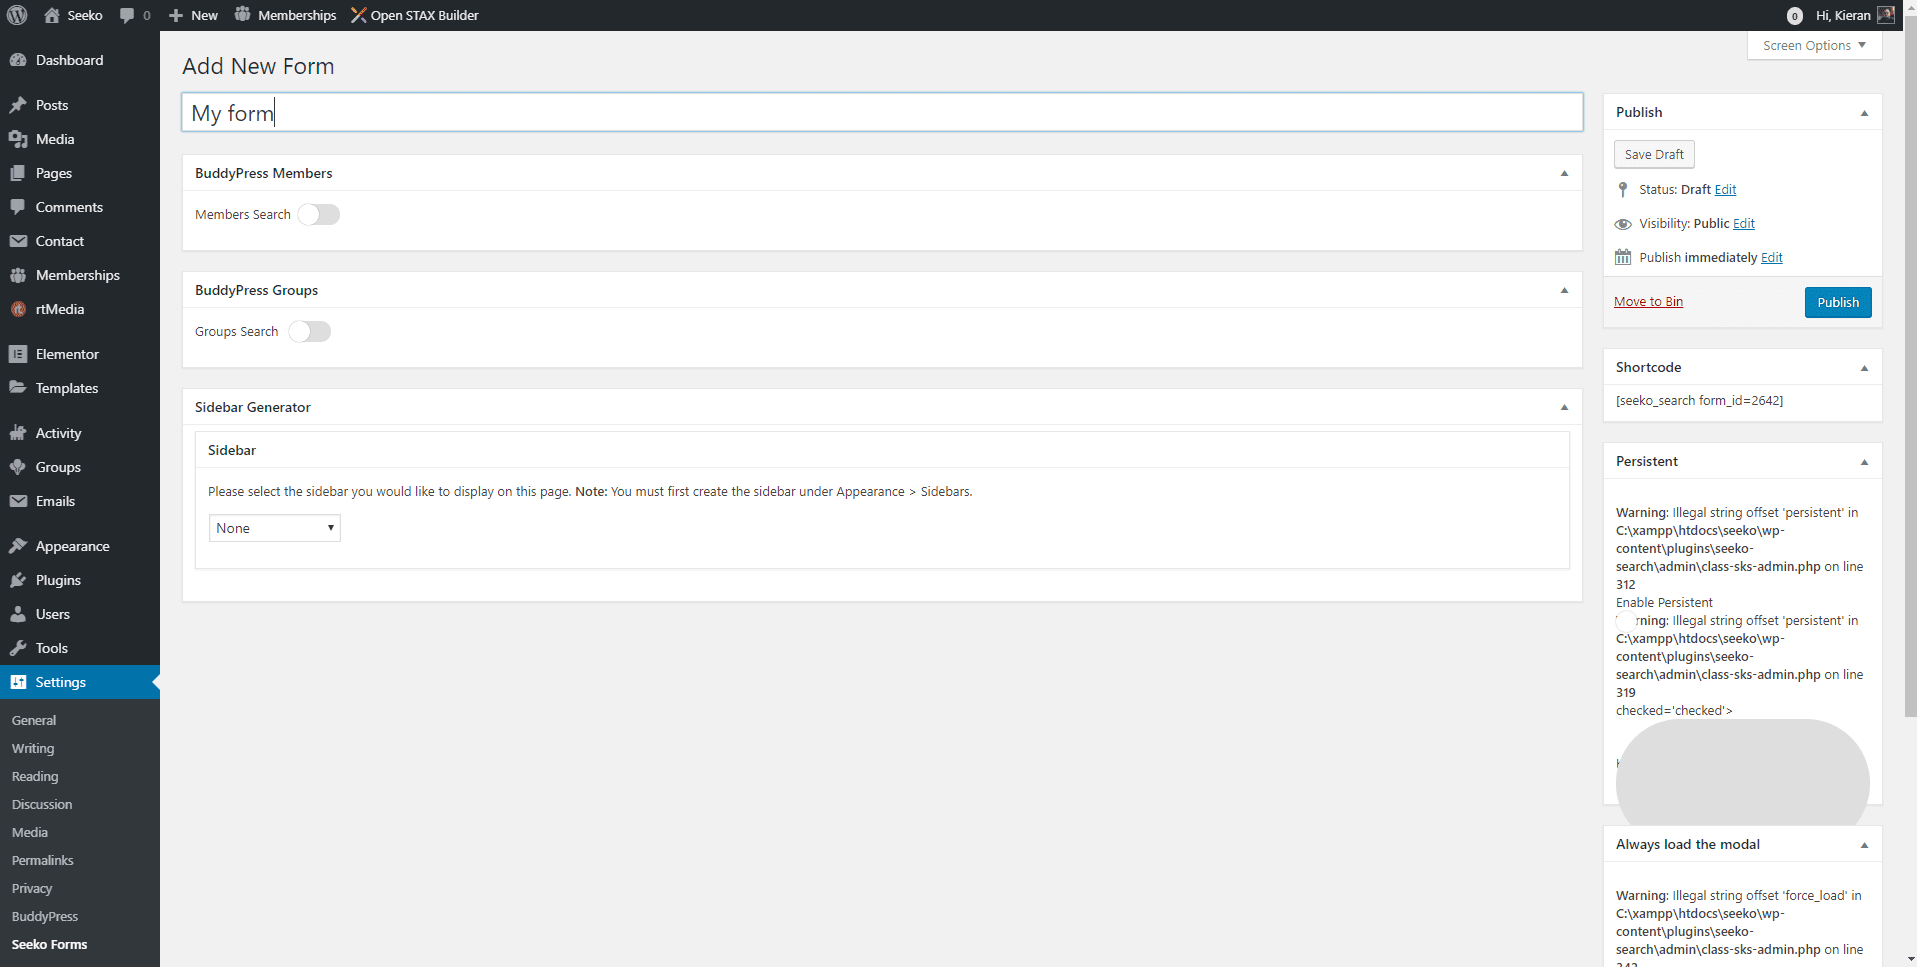Screen dimensions: 1917x967
Task: Click the Posts pin icon in sidebar
Action: click(18, 105)
